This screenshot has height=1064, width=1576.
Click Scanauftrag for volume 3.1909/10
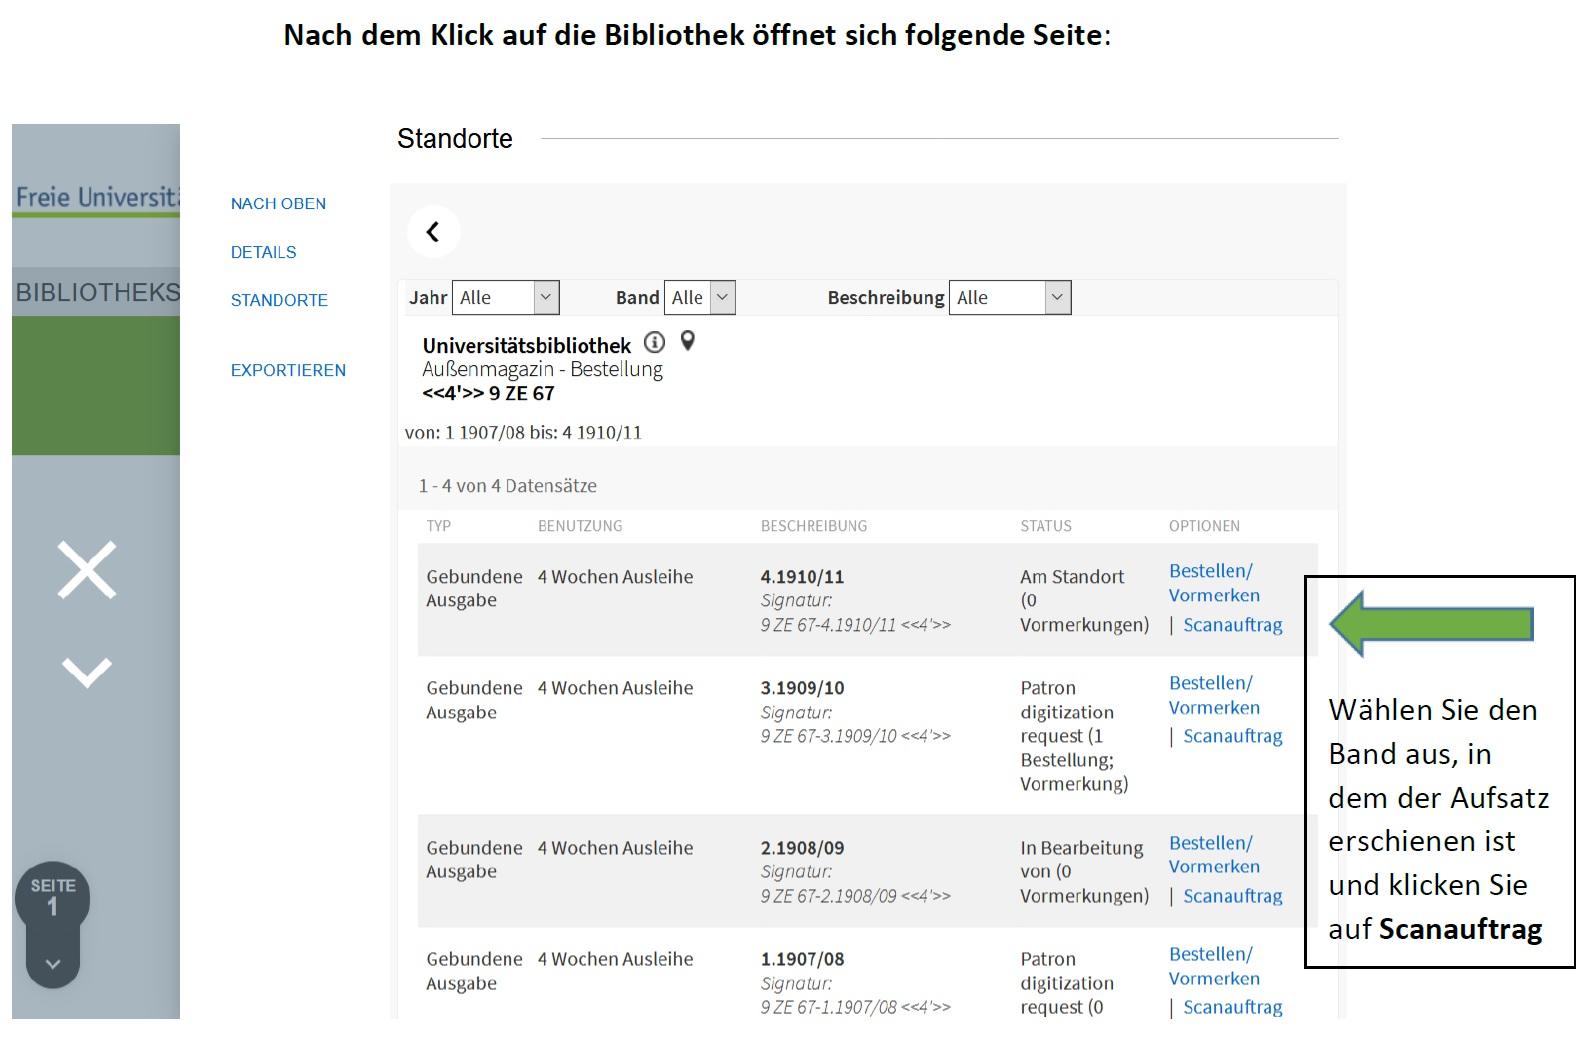[x=1232, y=736]
